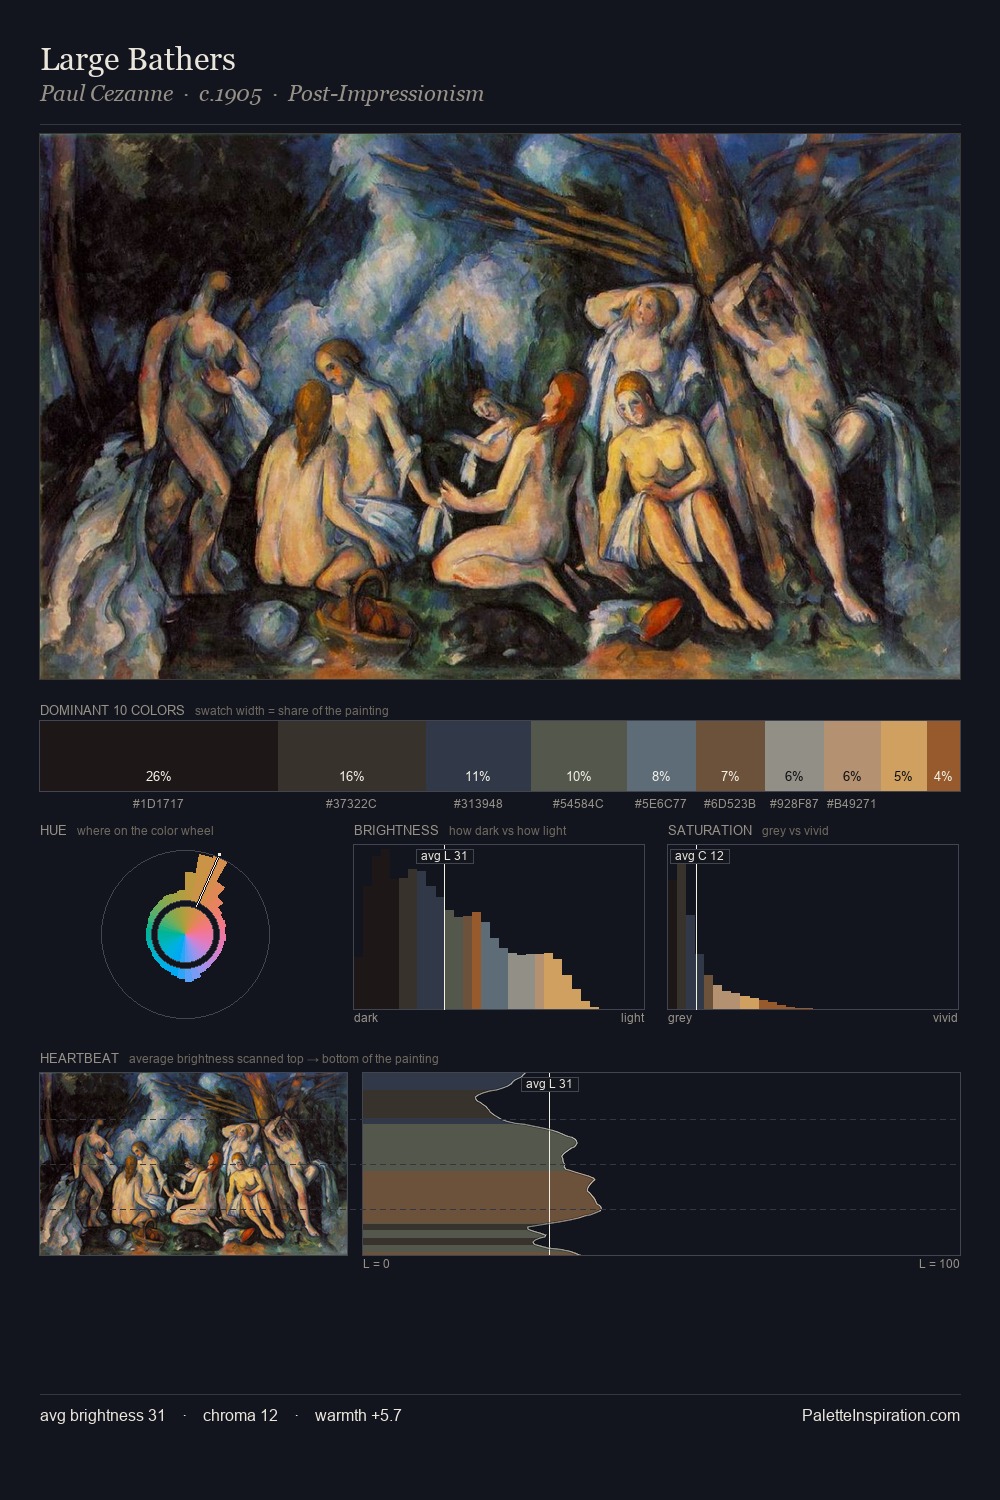Click the #6D523B hex label
The height and width of the screenshot is (1500, 1000).
[730, 804]
